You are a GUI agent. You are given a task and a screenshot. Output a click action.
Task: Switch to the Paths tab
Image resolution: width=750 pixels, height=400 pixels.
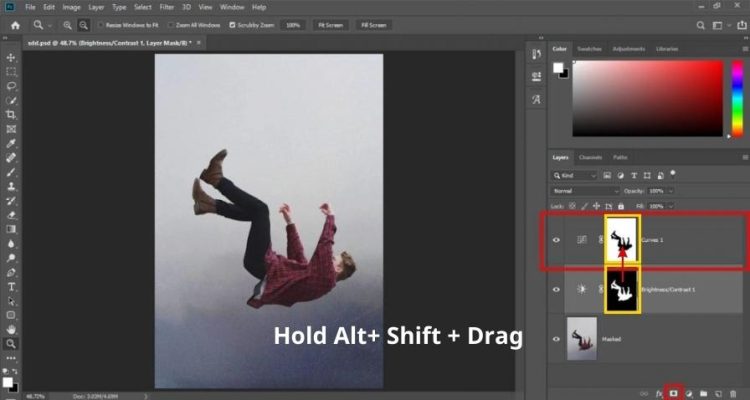620,157
